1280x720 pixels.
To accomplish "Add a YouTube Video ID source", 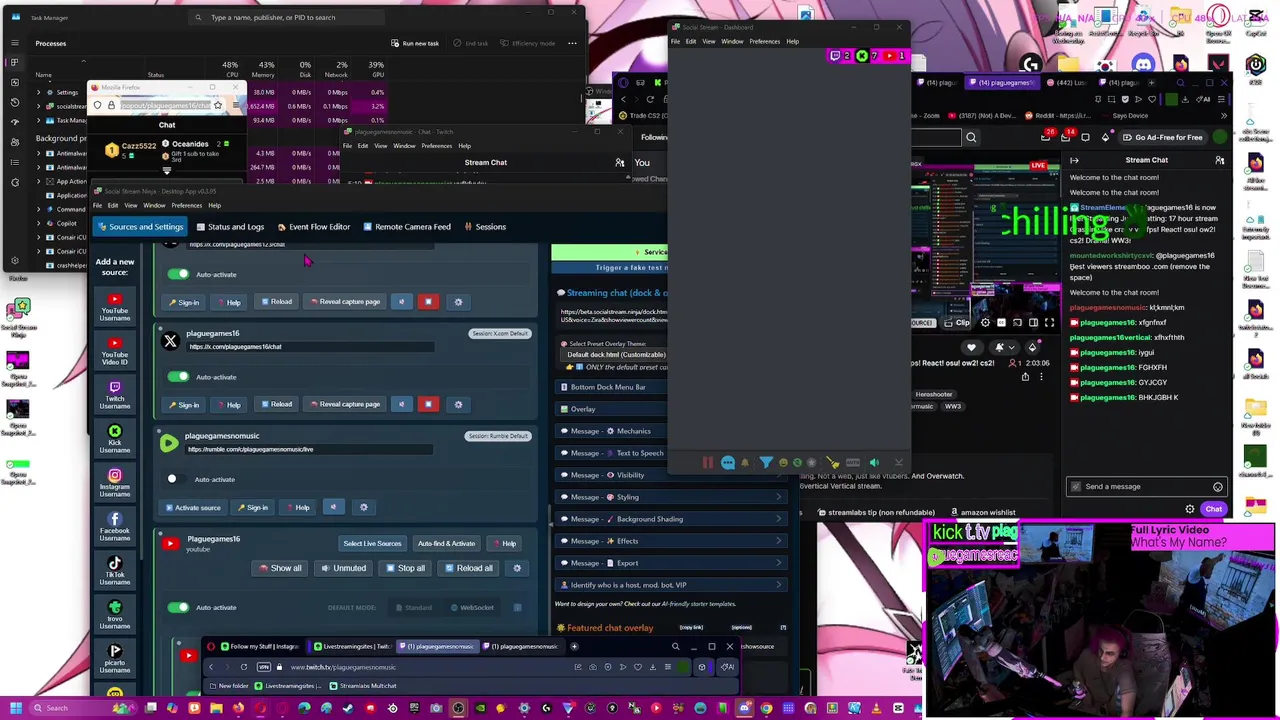I will point(114,349).
